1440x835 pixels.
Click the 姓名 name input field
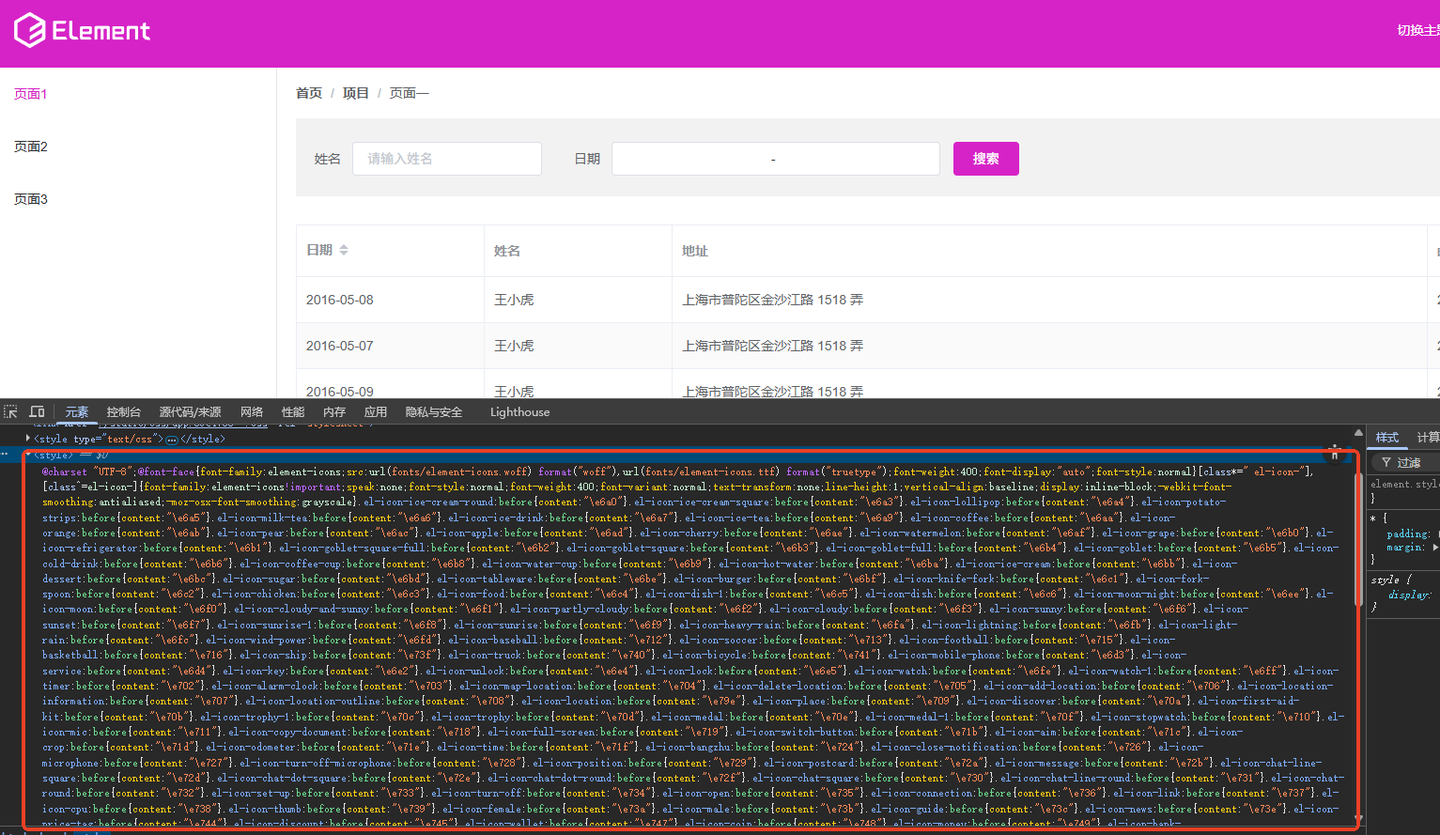(446, 158)
